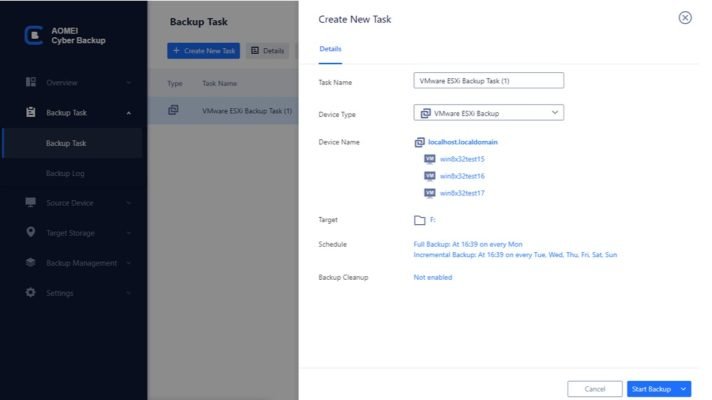
Task: Expand the Settings menu chevron
Action: 129,293
